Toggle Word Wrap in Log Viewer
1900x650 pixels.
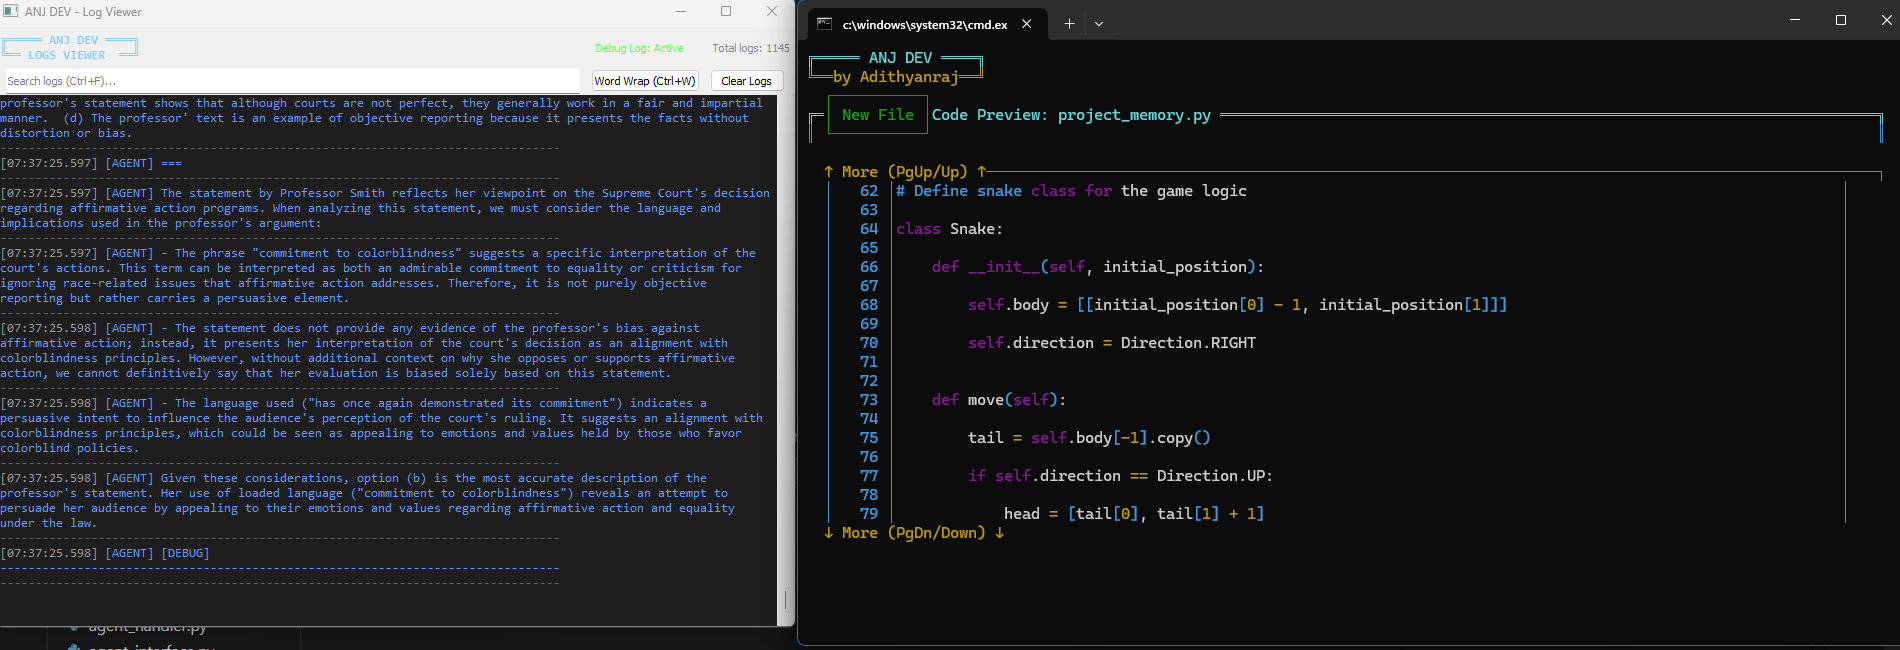(x=644, y=81)
